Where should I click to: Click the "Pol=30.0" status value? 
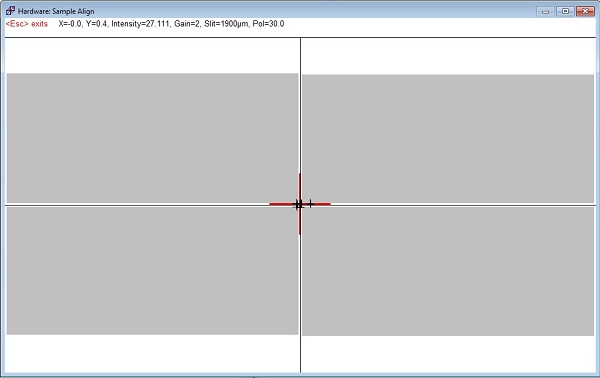(x=268, y=24)
